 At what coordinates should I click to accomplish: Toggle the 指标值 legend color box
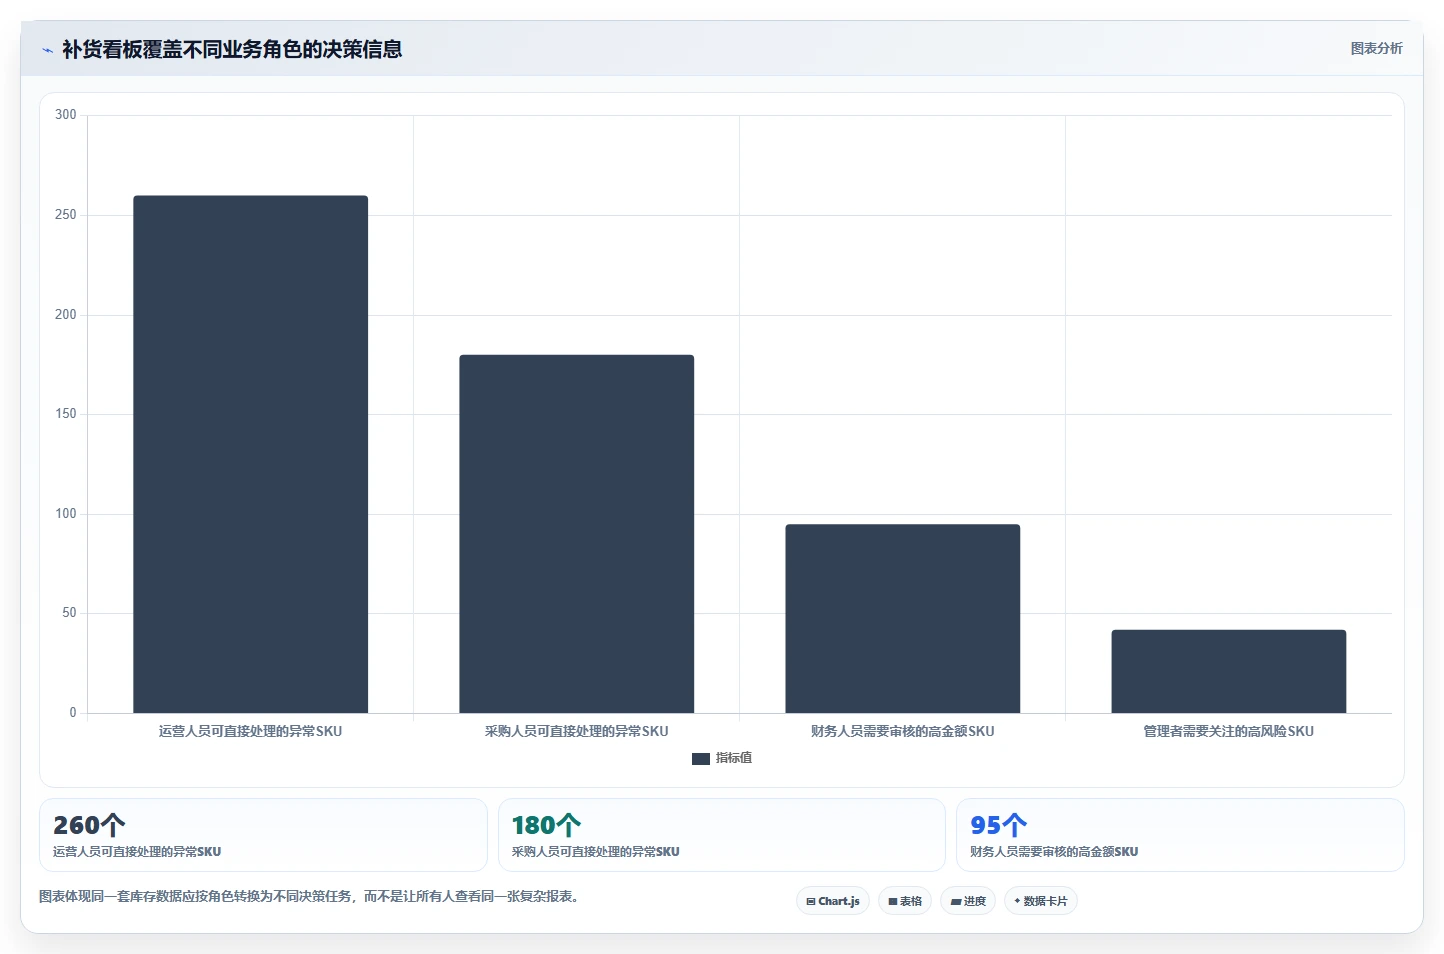(701, 758)
